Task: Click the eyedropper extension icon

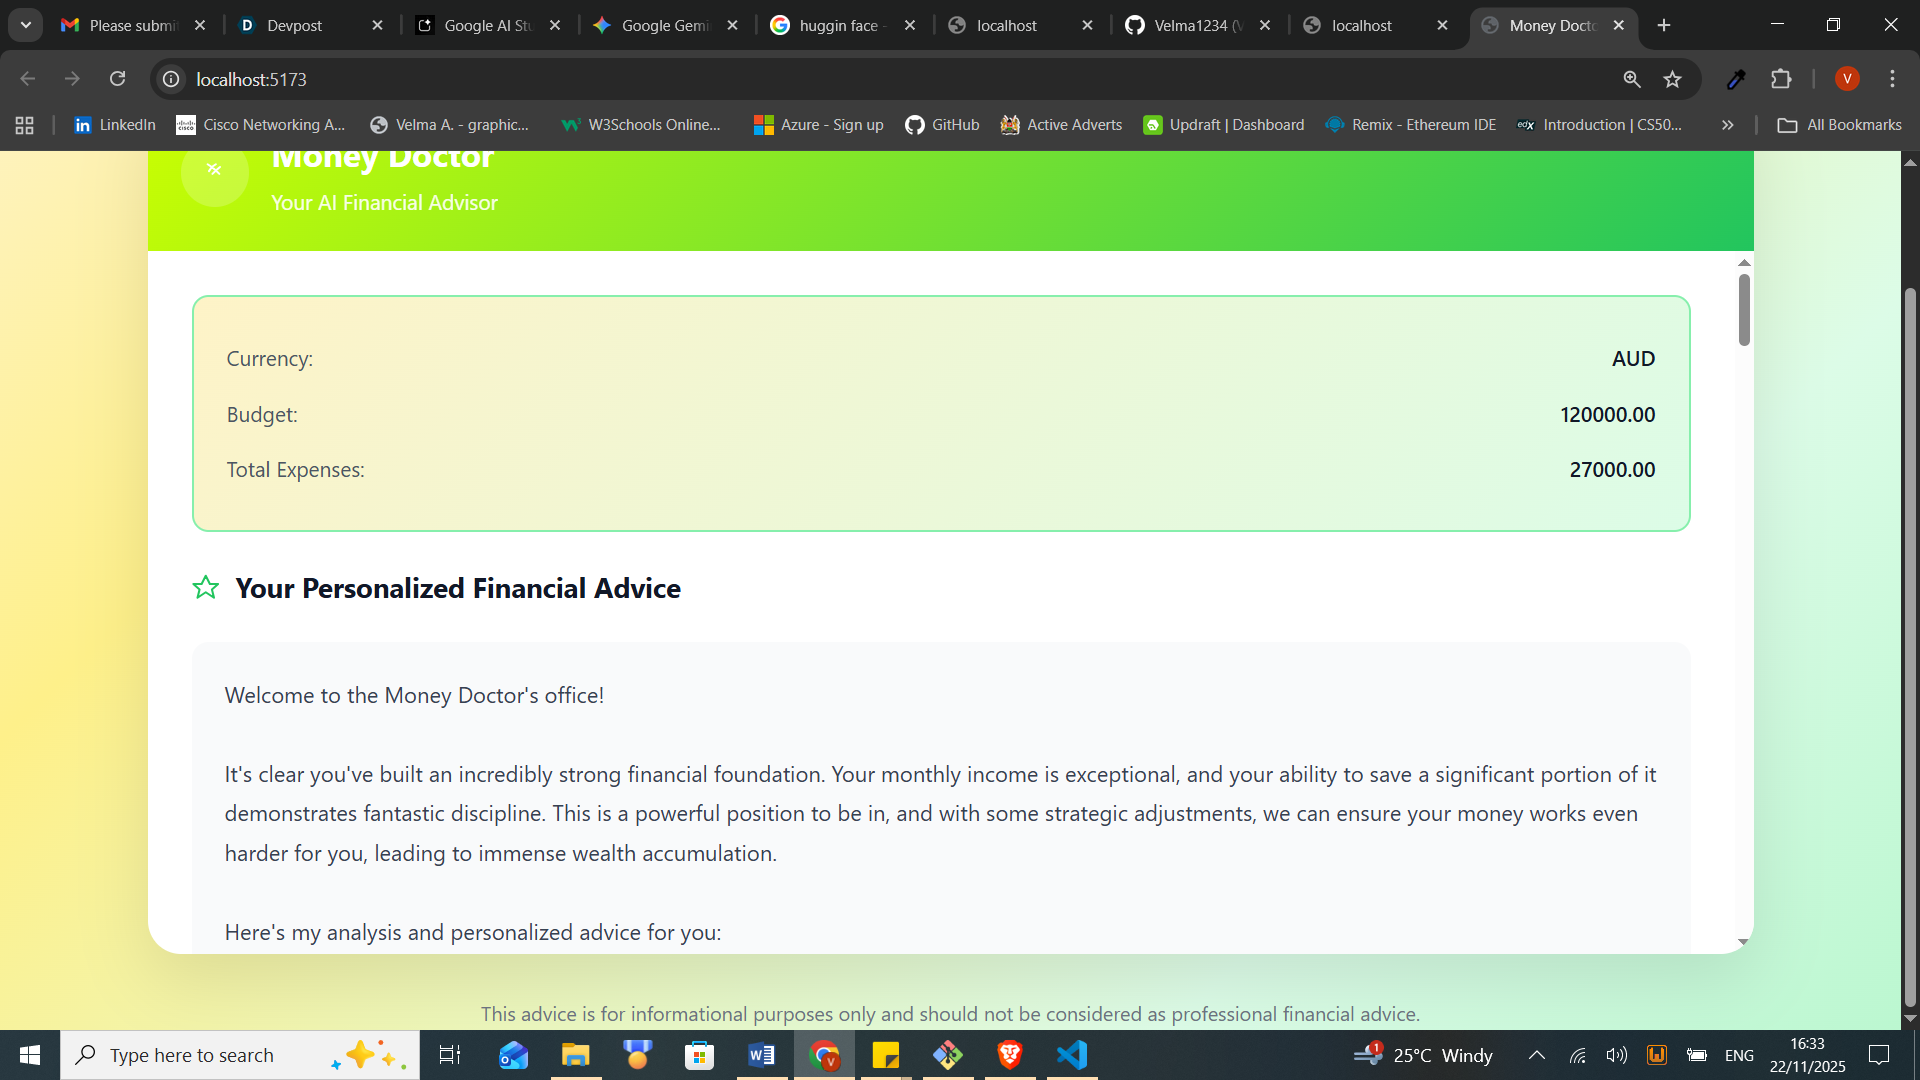Action: (x=1736, y=79)
